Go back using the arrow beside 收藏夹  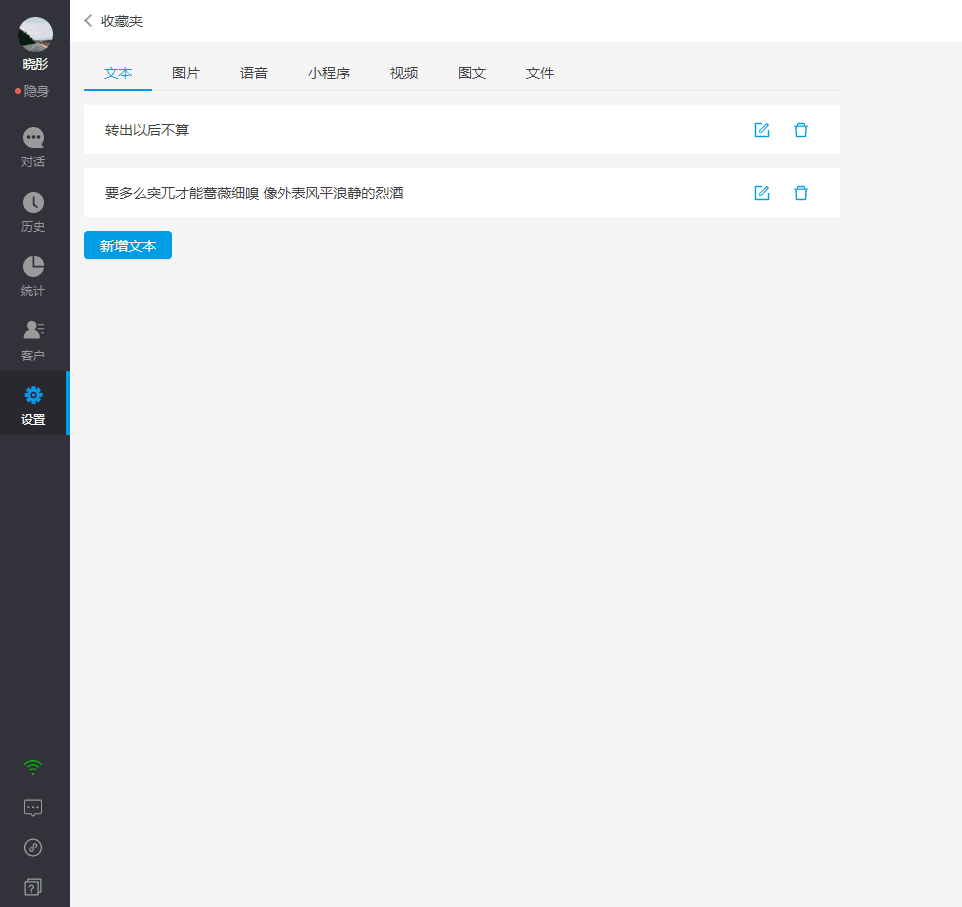88,21
